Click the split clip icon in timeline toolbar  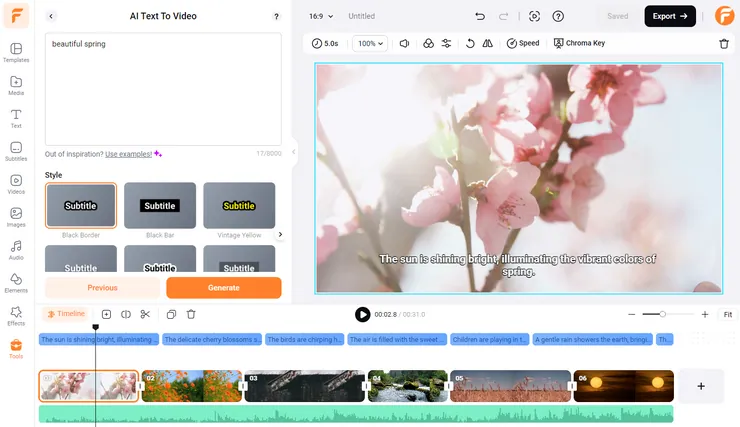(126, 314)
